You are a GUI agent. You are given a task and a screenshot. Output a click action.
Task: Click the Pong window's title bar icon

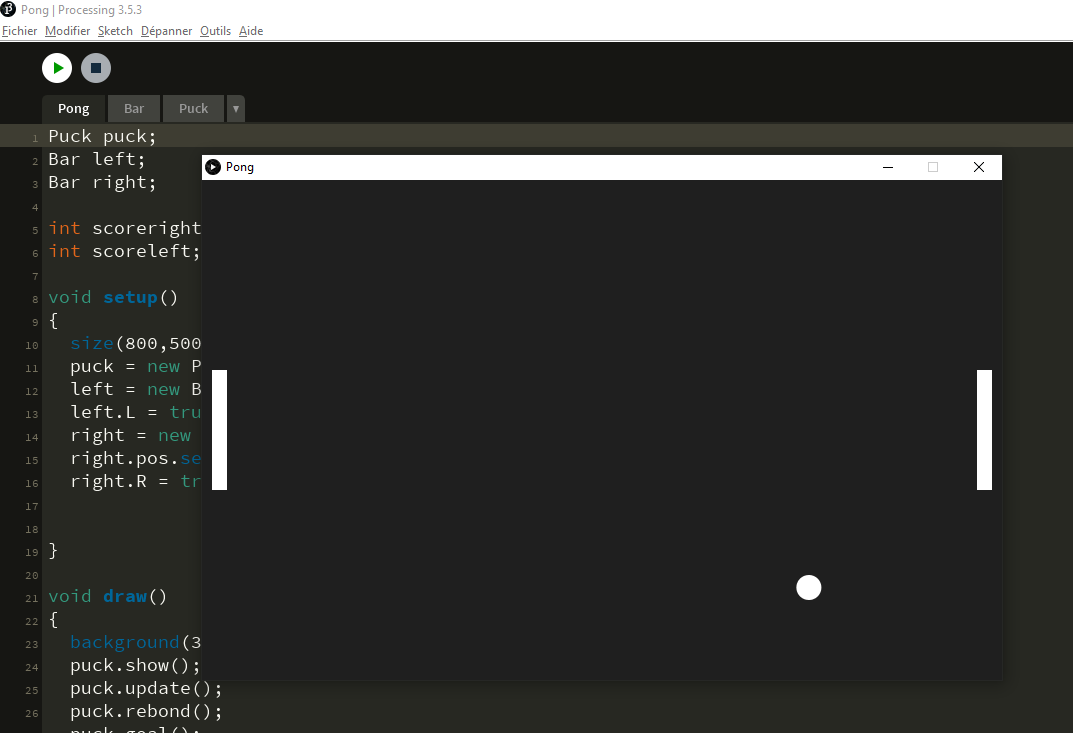click(213, 167)
